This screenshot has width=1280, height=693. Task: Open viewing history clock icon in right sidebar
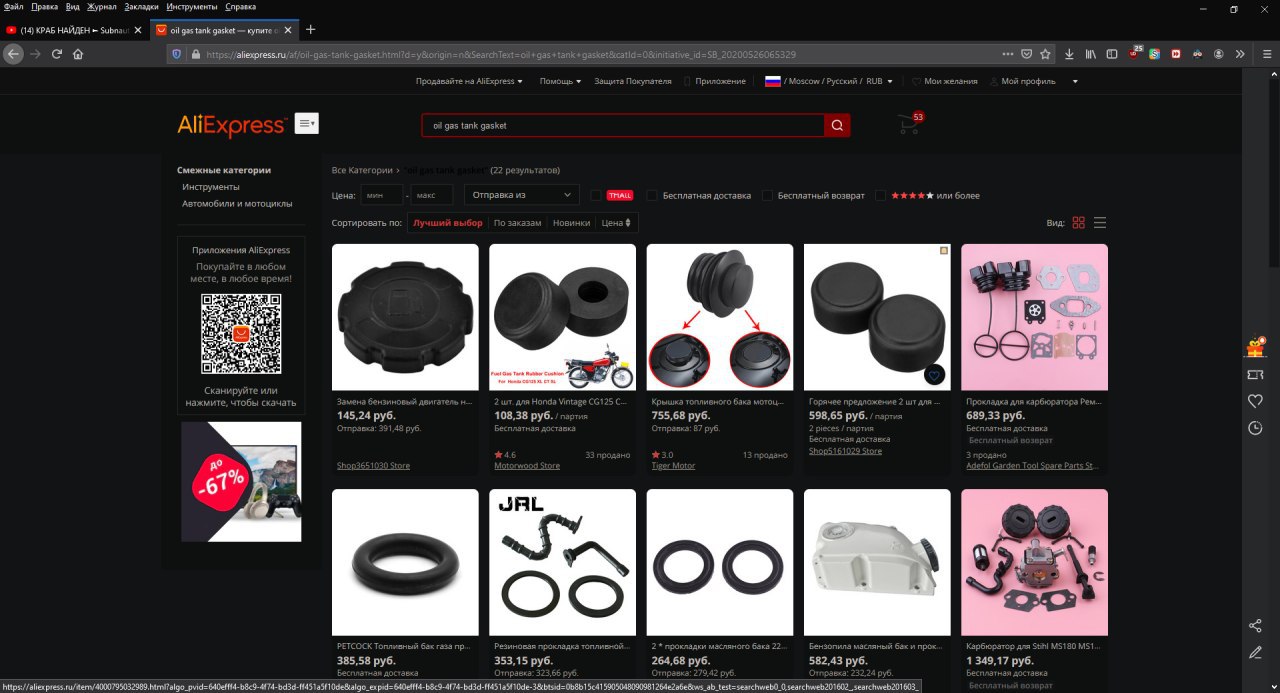pyautogui.click(x=1255, y=428)
